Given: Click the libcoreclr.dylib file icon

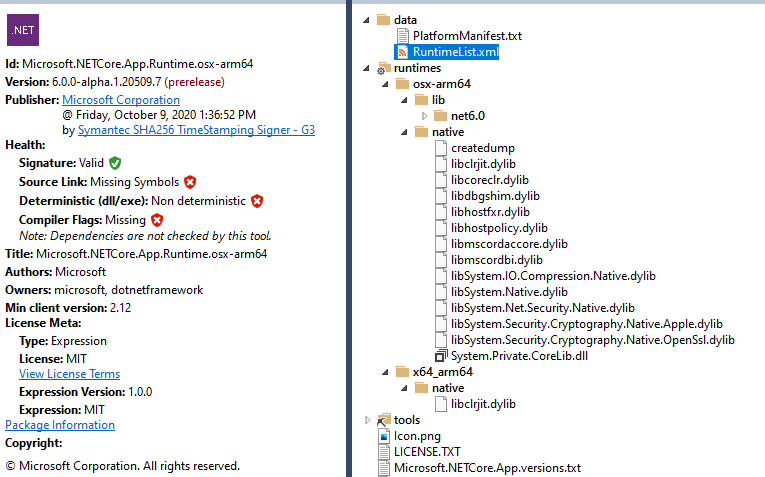Looking at the screenshot, I should 441,180.
